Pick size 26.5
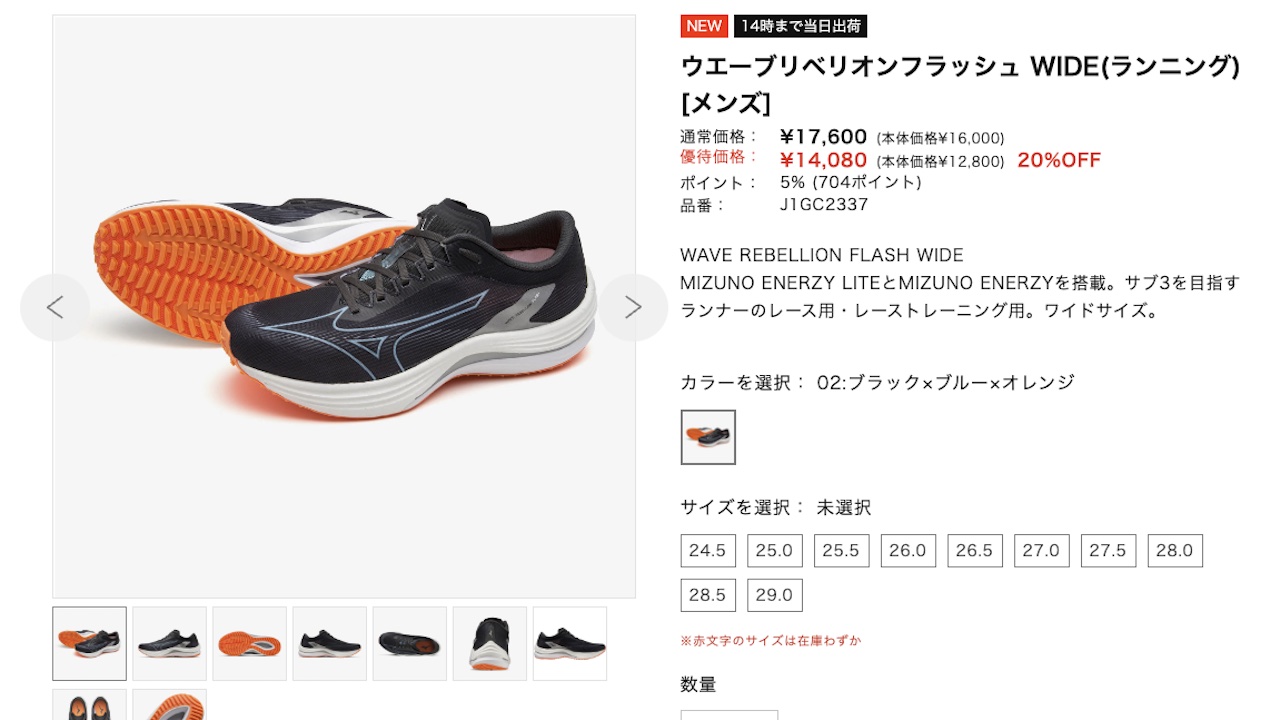Viewport: 1280px width, 720px height. click(975, 551)
